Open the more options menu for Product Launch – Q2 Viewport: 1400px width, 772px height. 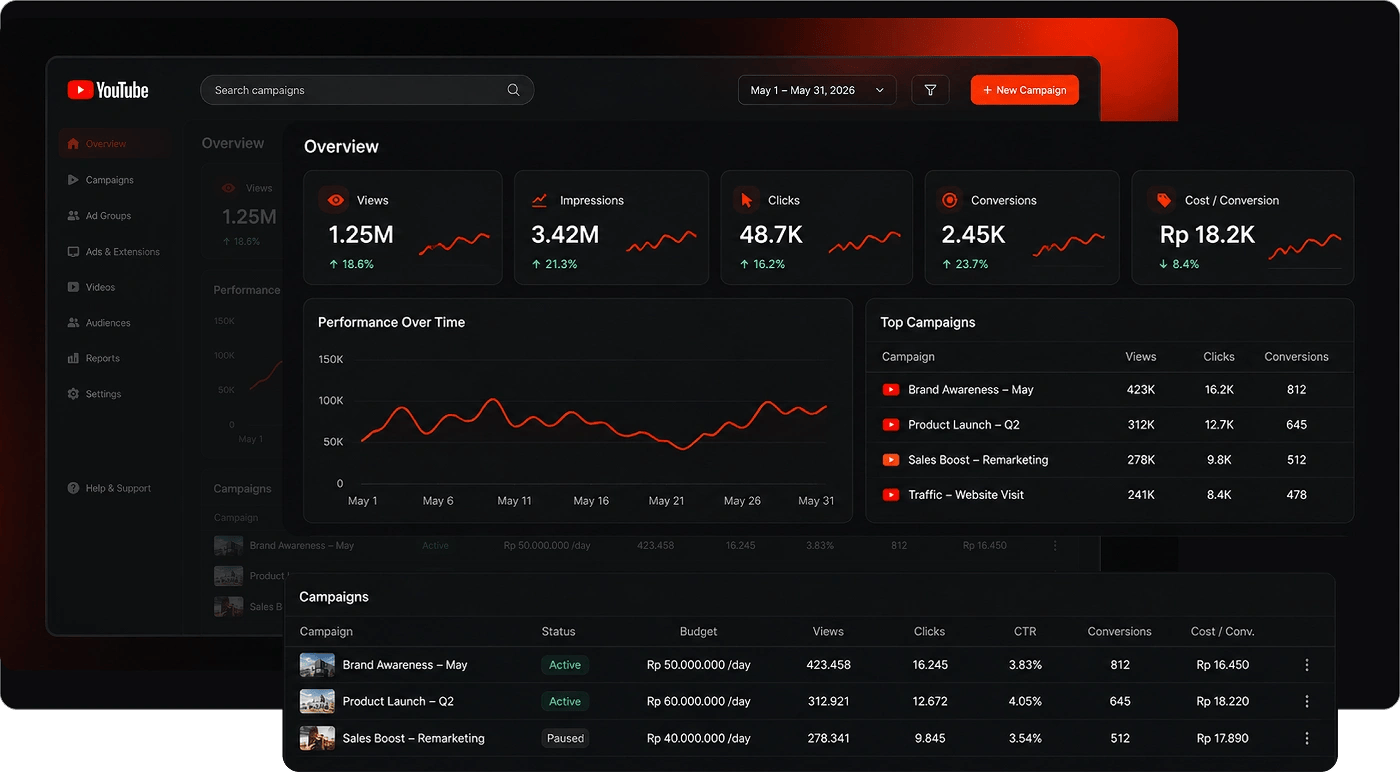[1307, 702]
